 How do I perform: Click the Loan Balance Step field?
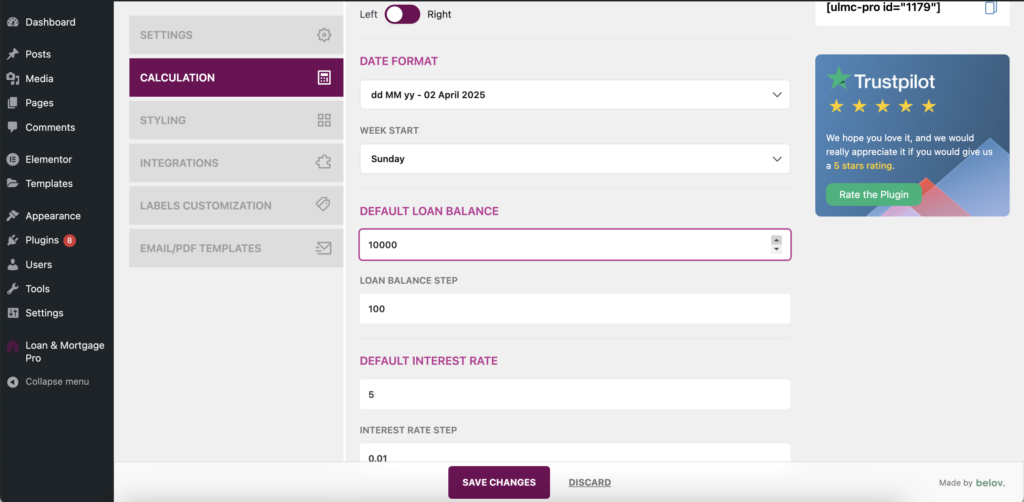(574, 309)
